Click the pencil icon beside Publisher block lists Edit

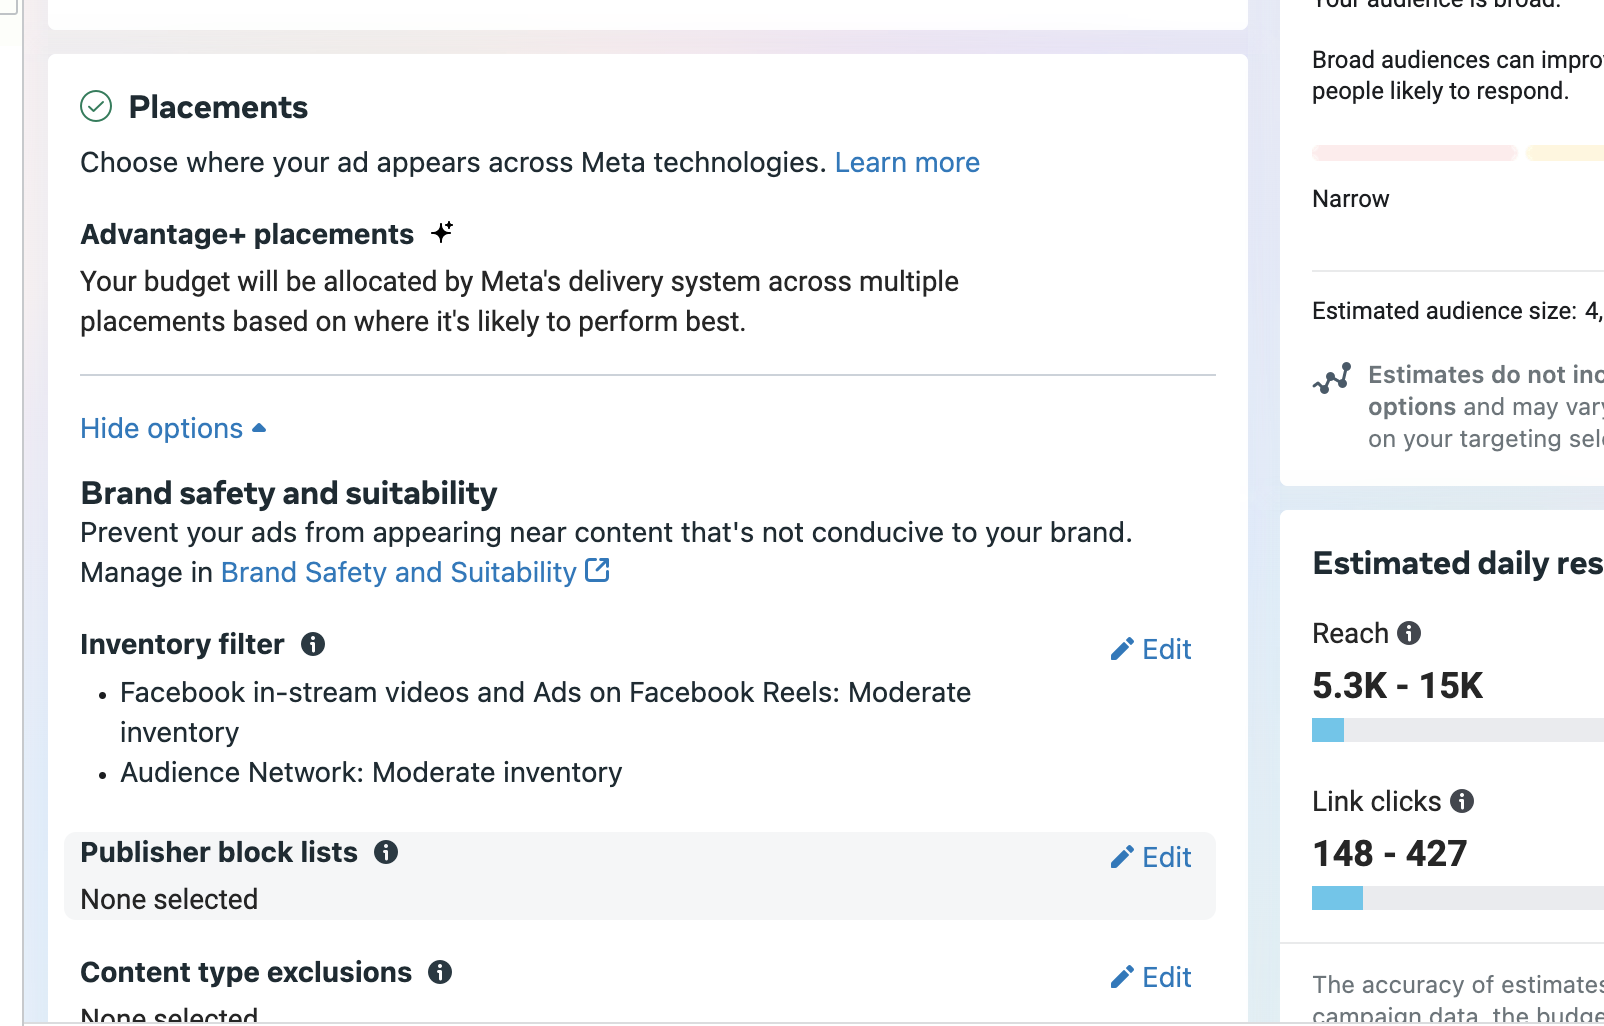(x=1122, y=856)
